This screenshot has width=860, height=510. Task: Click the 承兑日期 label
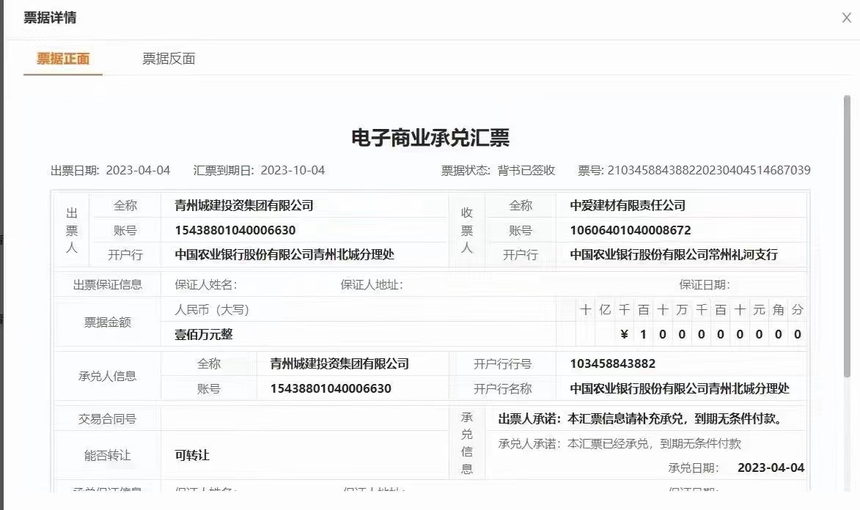[x=693, y=468]
